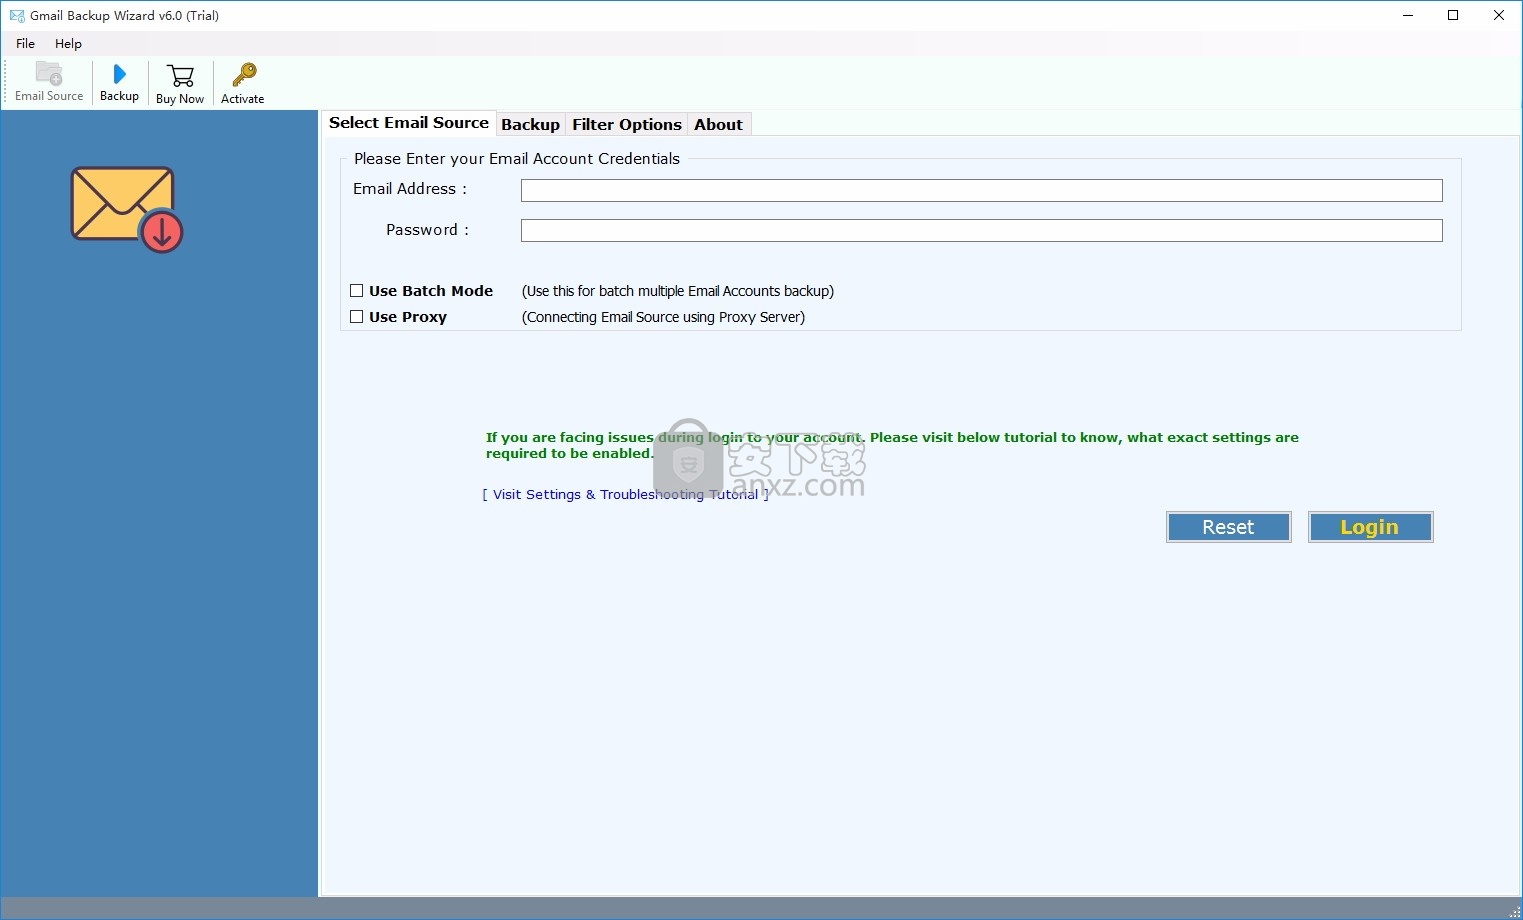This screenshot has height=920, width=1523.
Task: Start Backup from the toolbar
Action: 119,82
